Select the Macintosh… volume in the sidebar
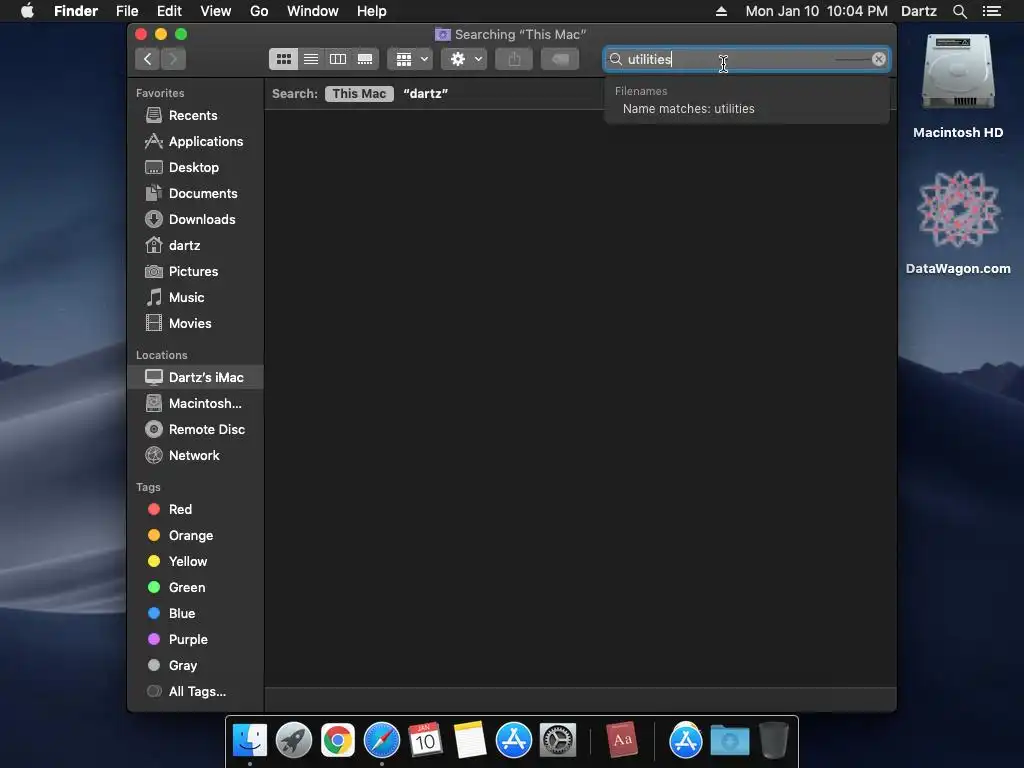Viewport: 1024px width, 768px height. pos(195,404)
